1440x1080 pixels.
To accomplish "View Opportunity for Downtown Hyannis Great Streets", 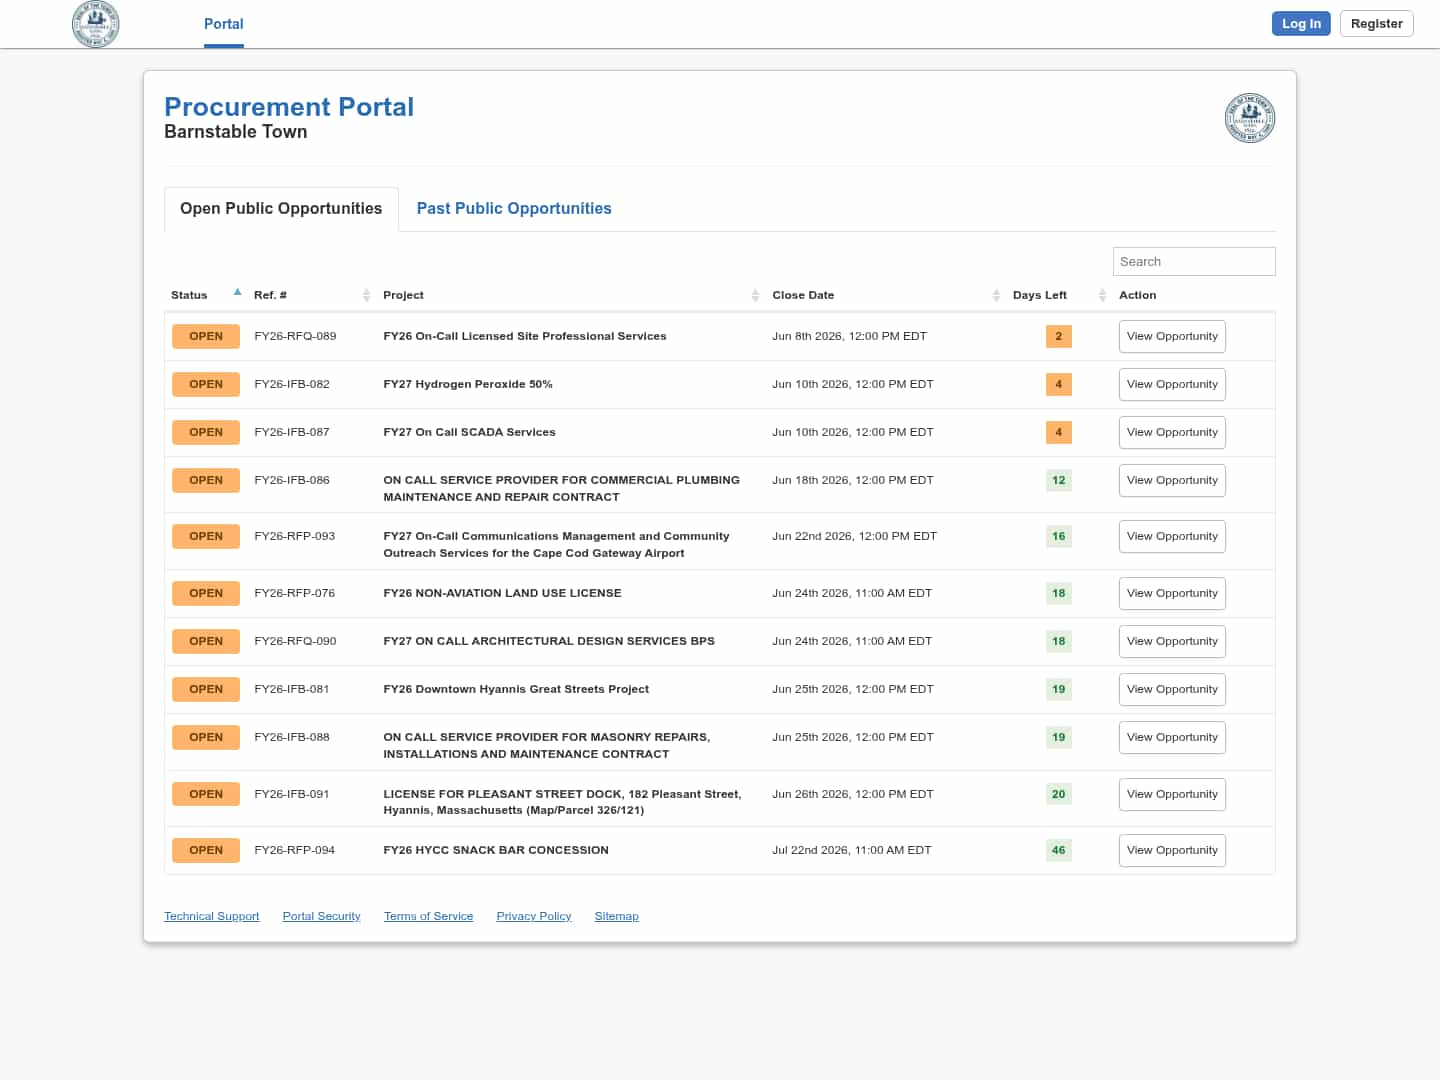I will [1172, 689].
